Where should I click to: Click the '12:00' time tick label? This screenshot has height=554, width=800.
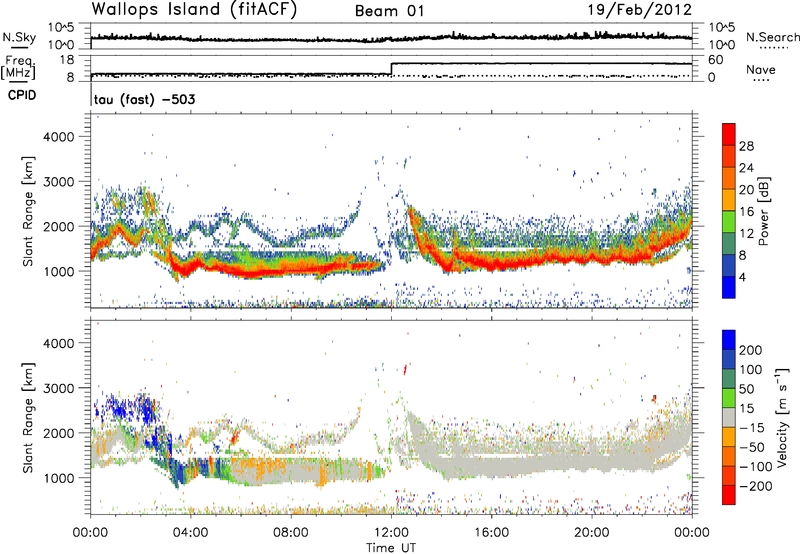point(391,532)
